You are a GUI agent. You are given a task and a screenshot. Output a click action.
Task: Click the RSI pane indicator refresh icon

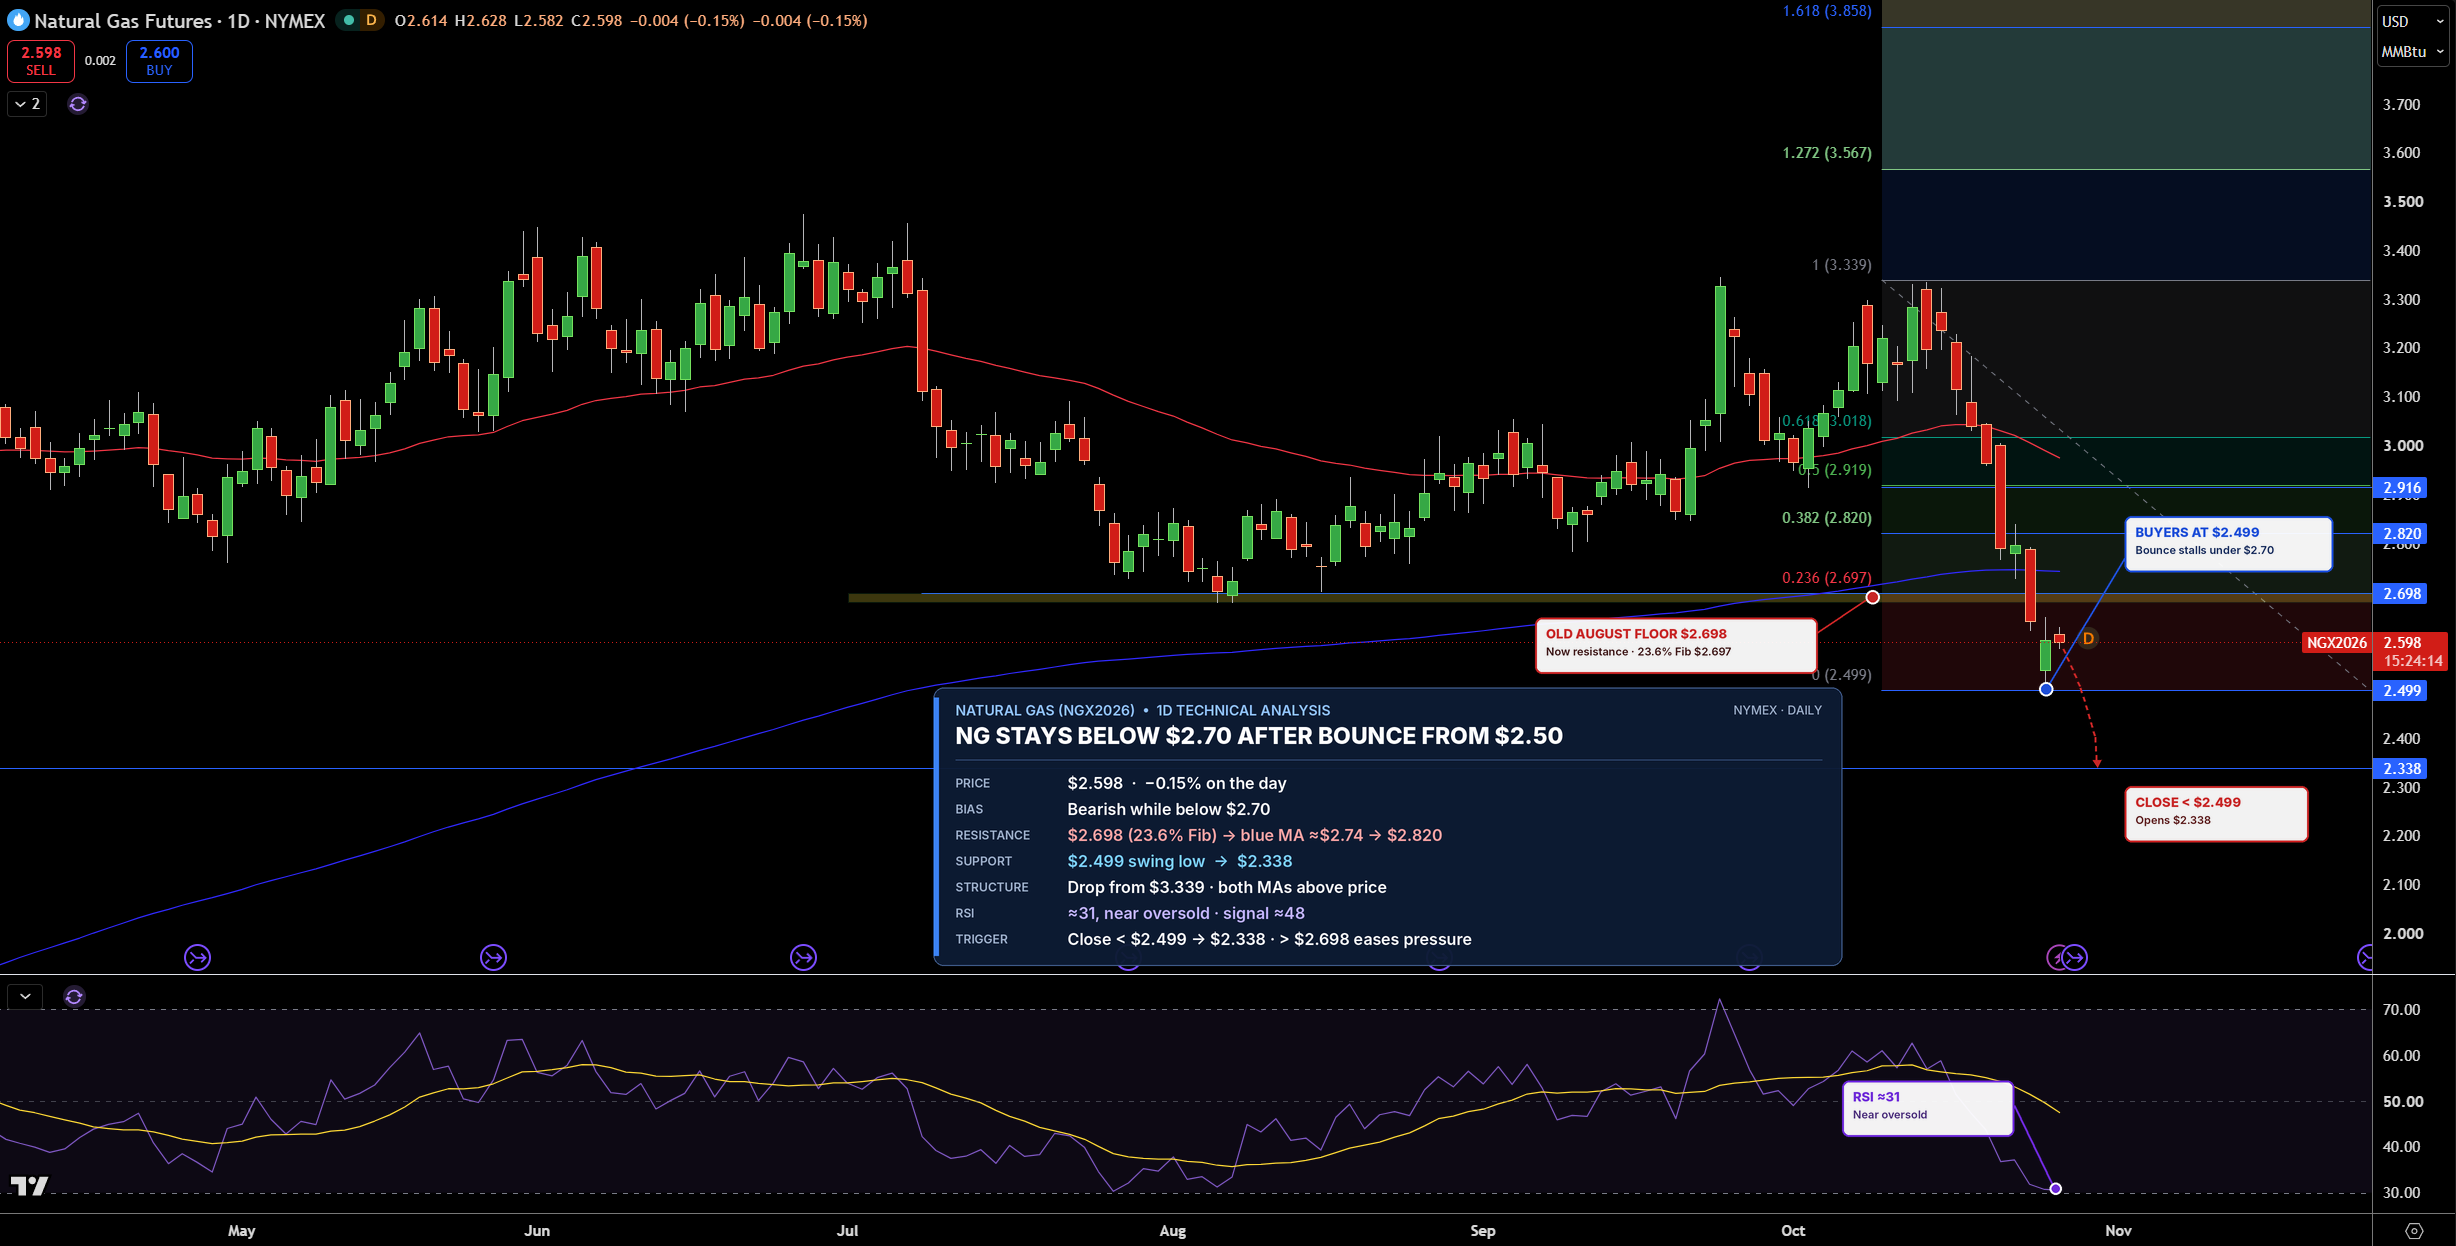pos(74,996)
